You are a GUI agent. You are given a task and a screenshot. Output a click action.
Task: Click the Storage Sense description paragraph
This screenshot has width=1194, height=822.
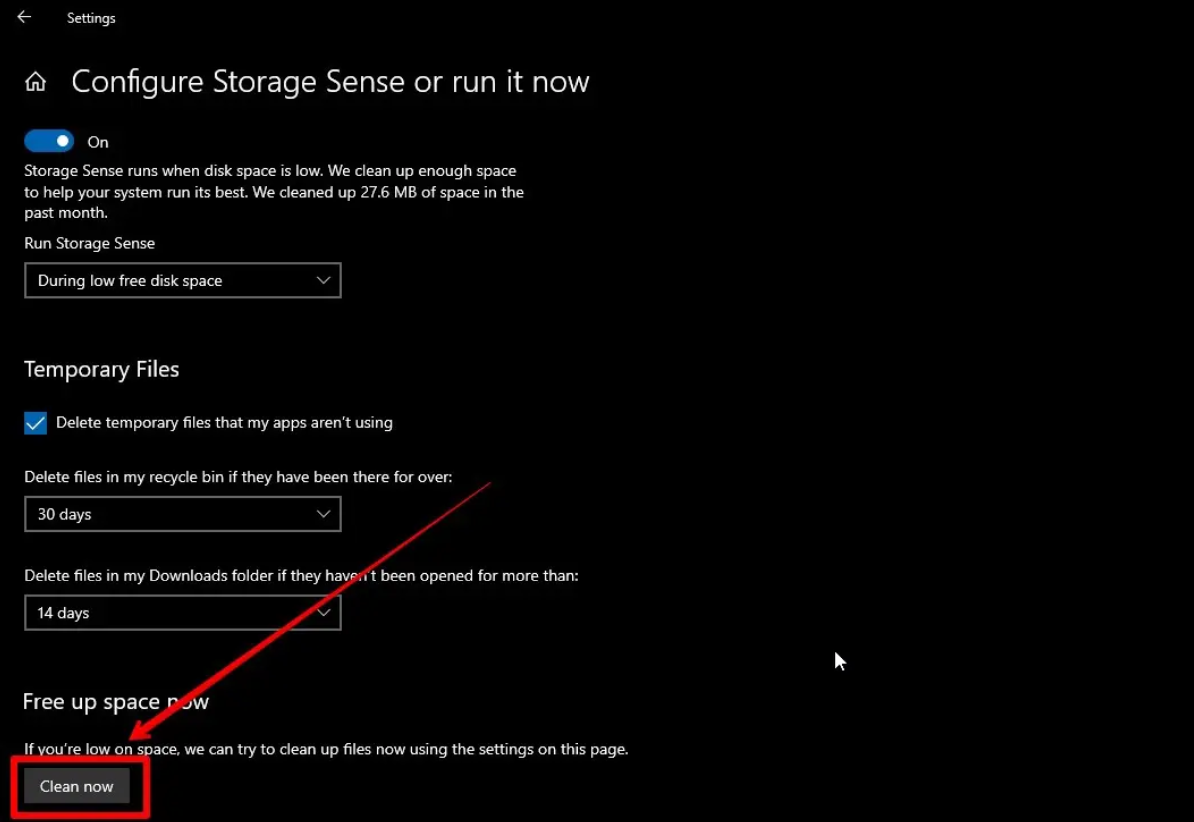(x=273, y=192)
